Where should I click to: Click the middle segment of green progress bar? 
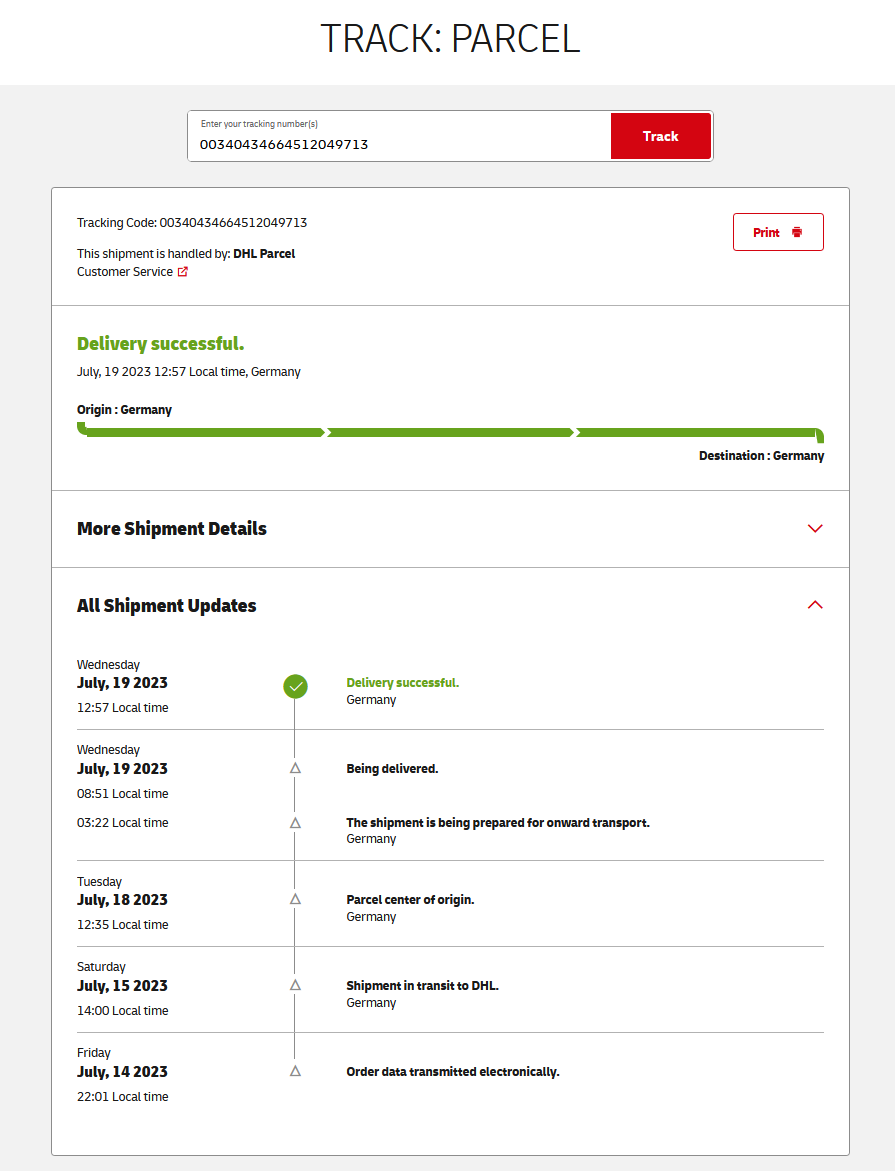(450, 433)
